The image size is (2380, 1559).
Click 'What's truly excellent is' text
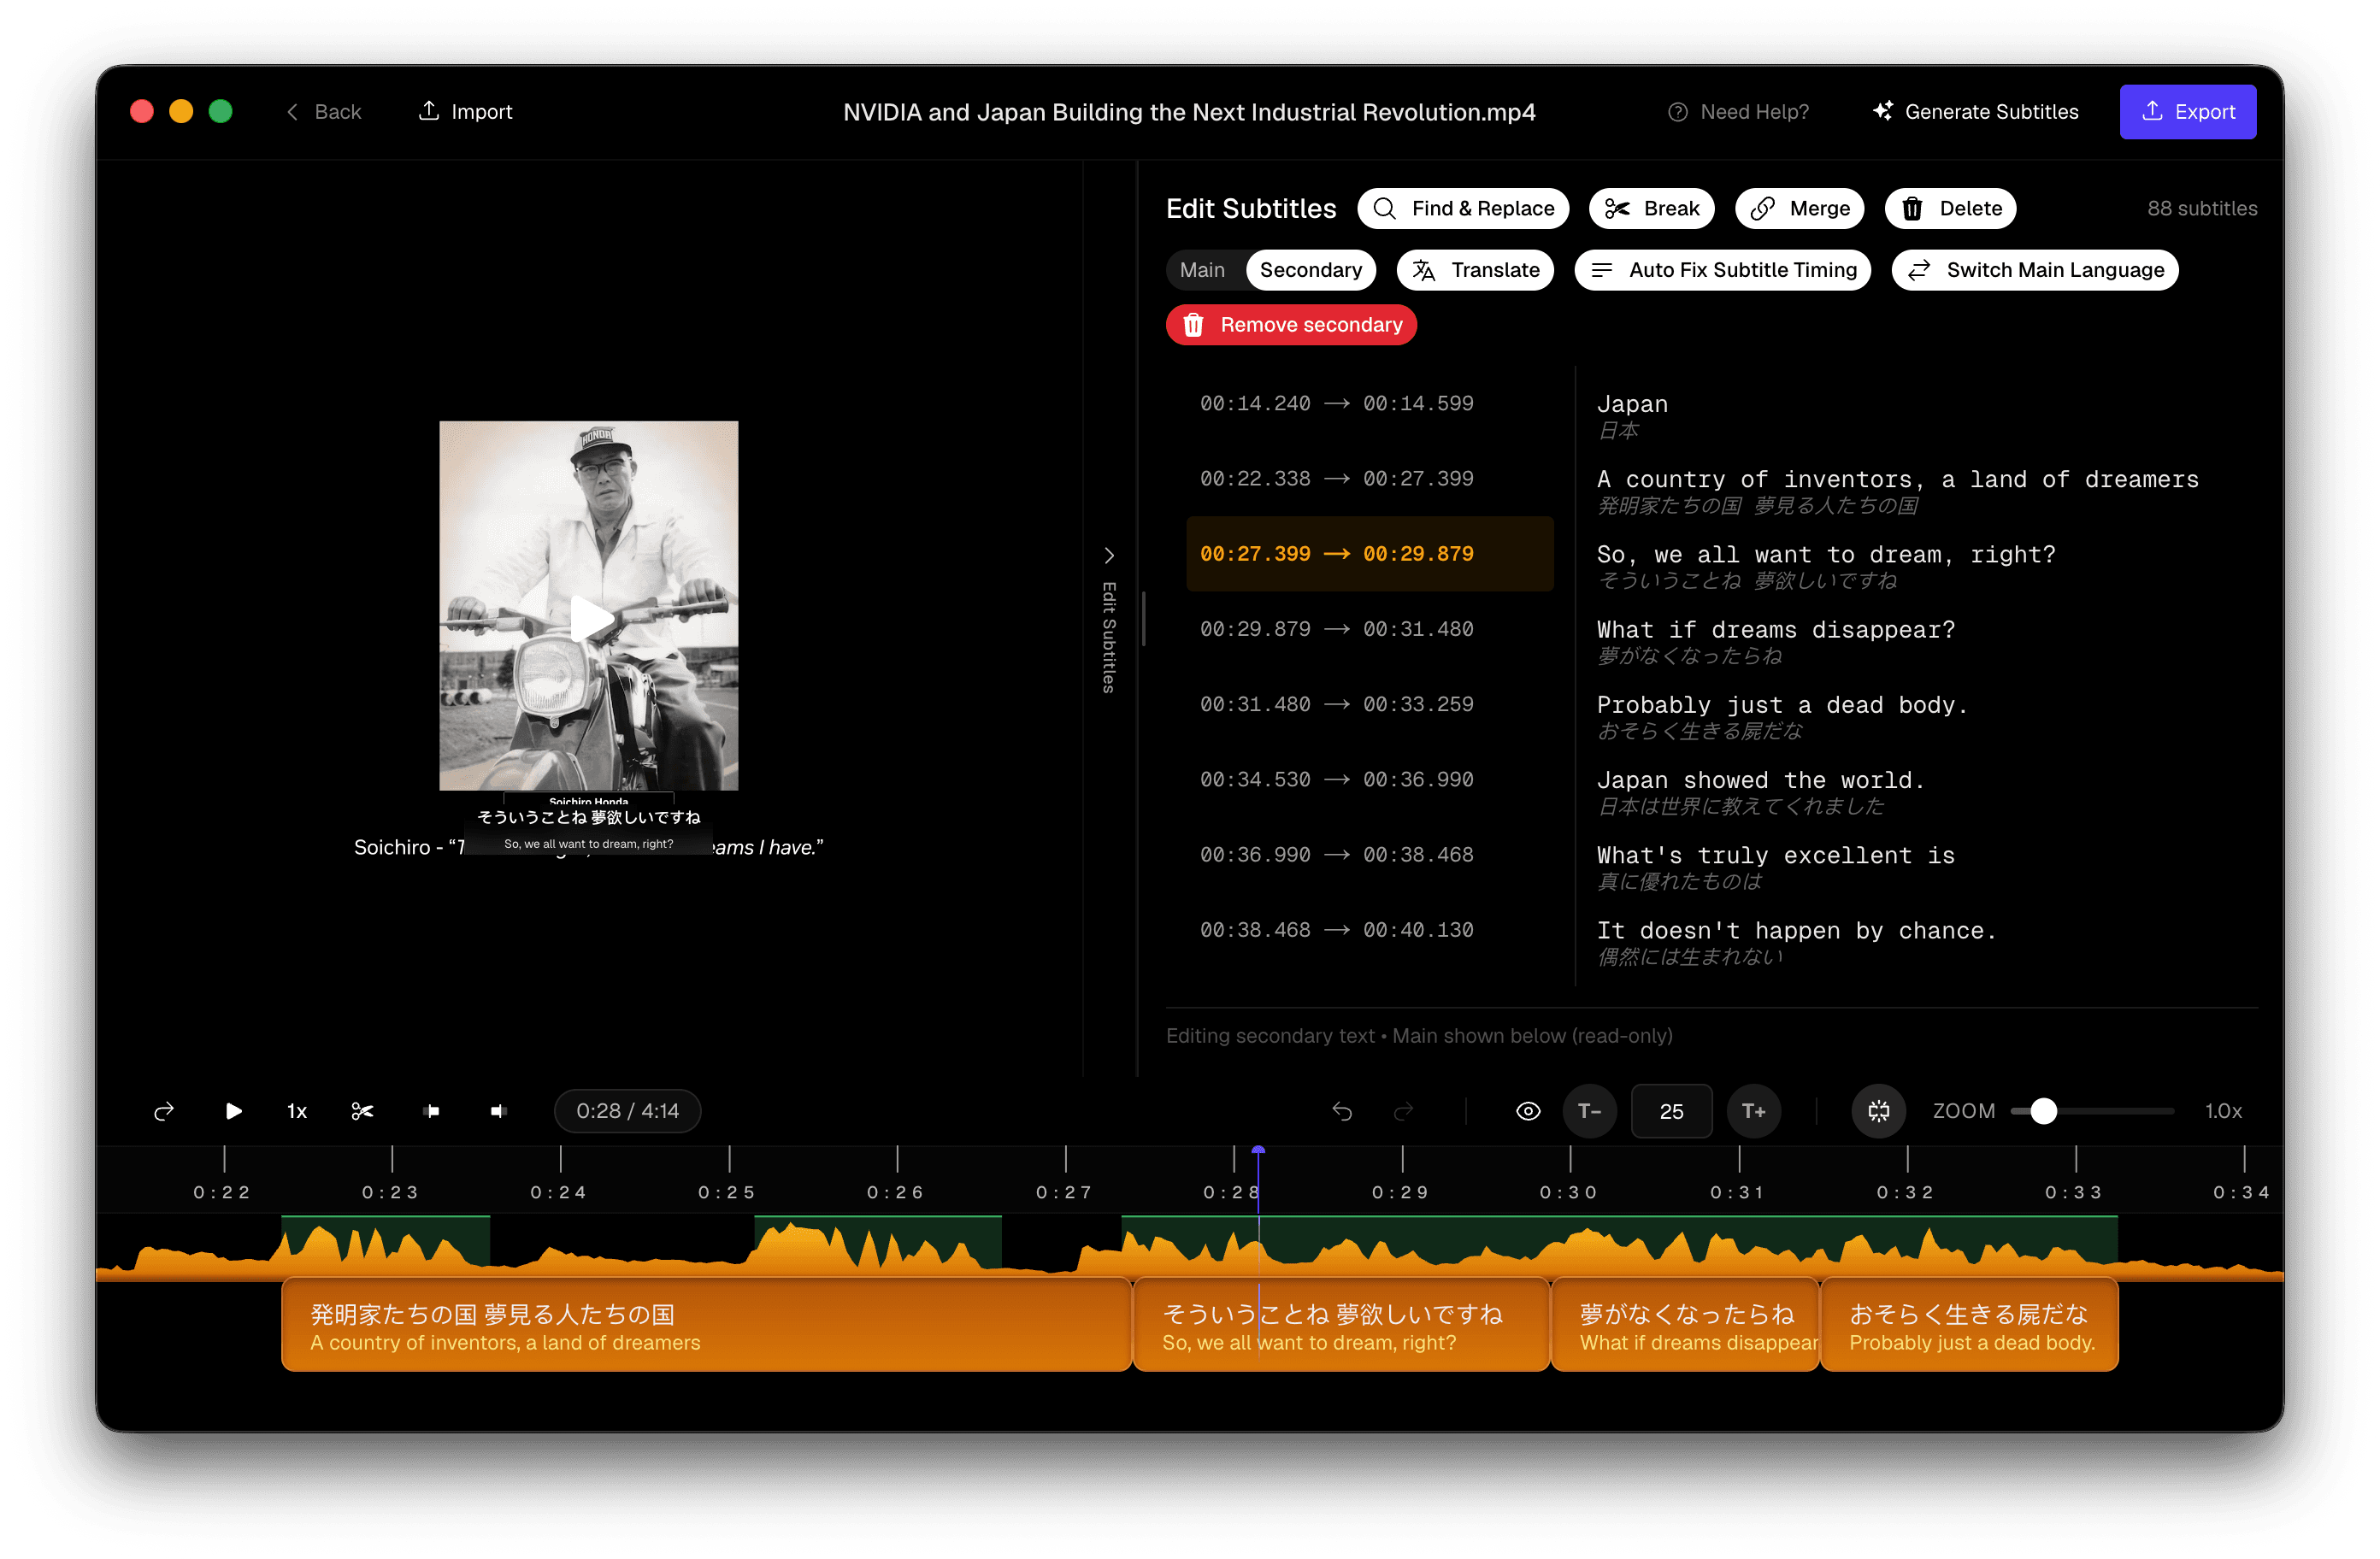click(x=1776, y=855)
